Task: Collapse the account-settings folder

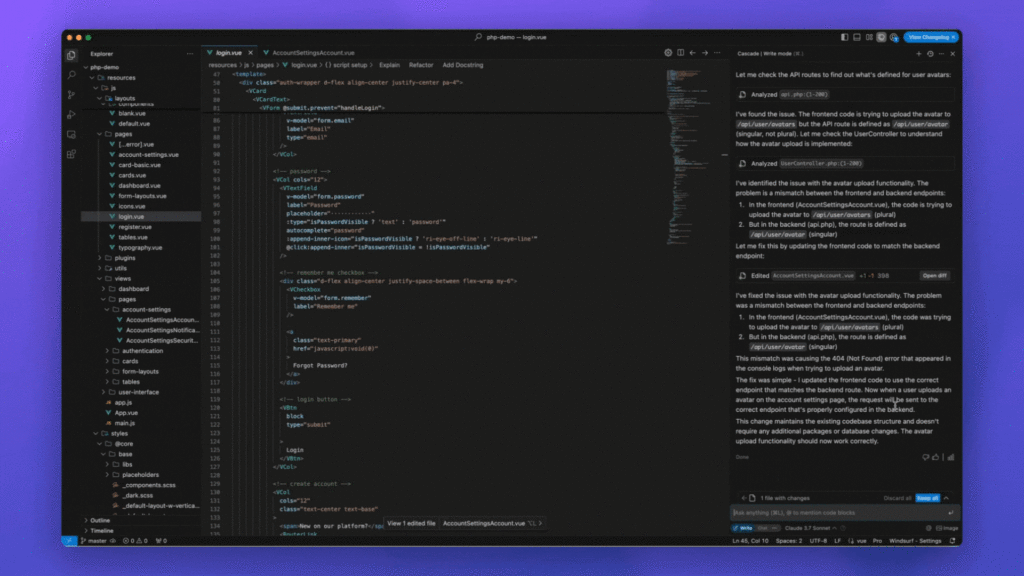Action: coord(145,309)
